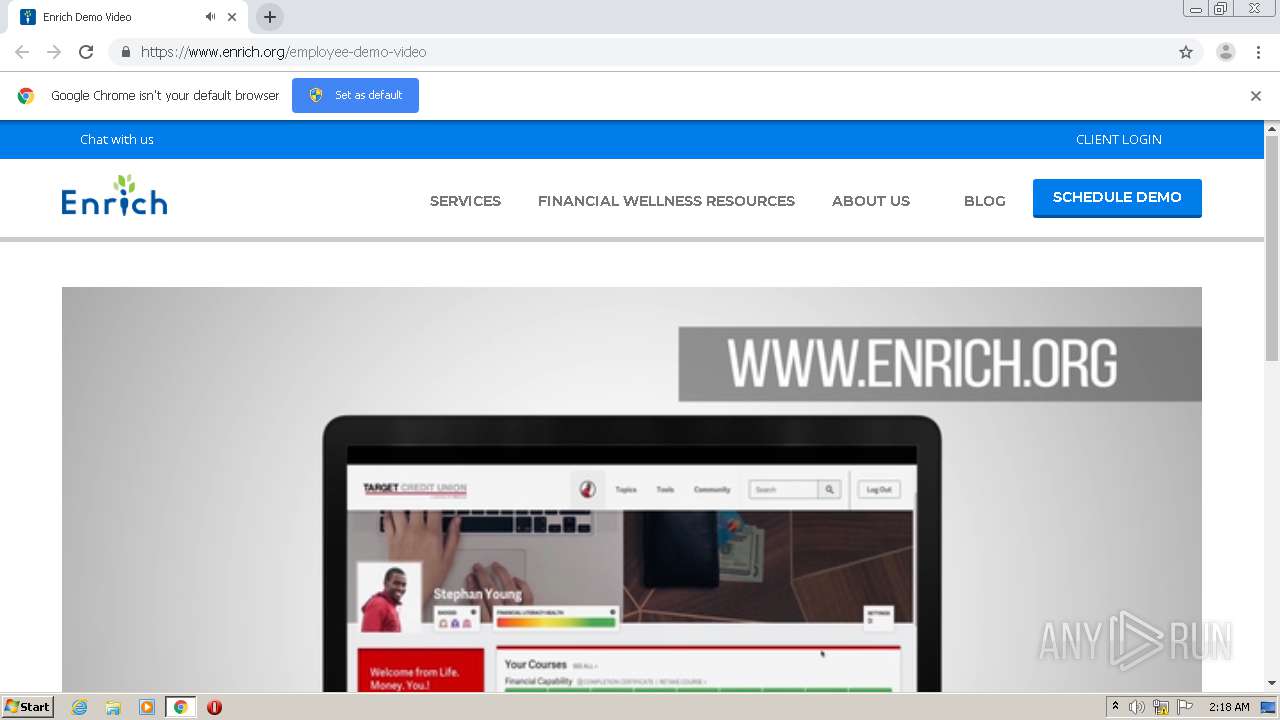1280x720 pixels.
Task: Open the Chrome profile avatar menu
Action: 1226,52
